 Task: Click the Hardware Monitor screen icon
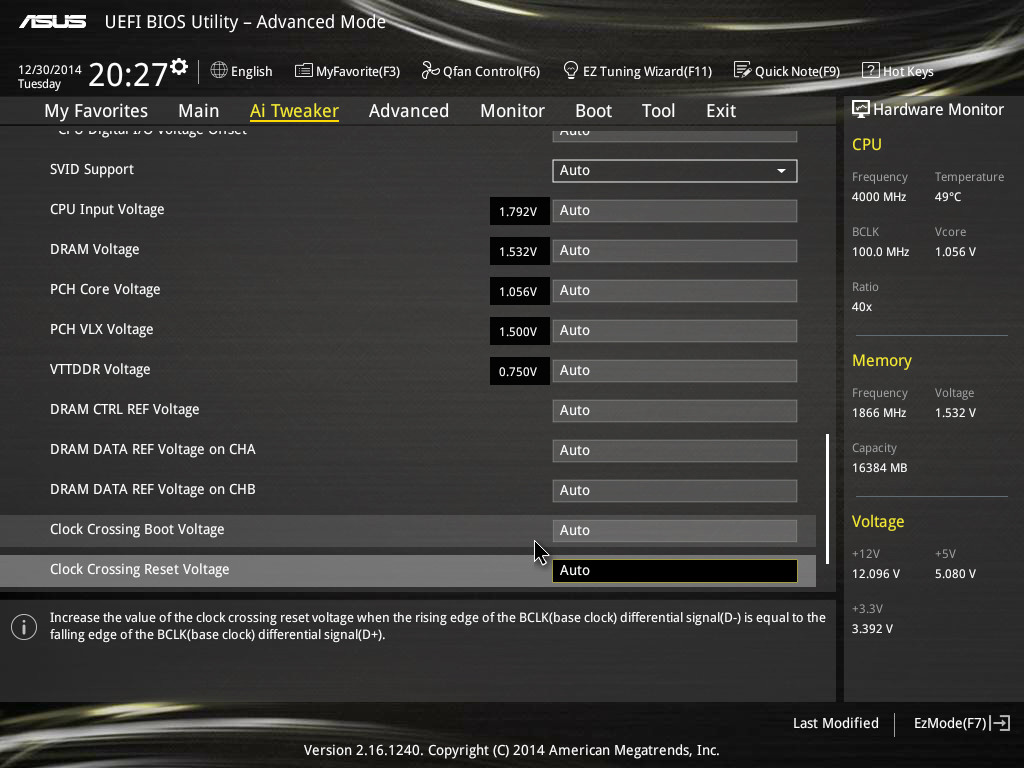click(861, 109)
